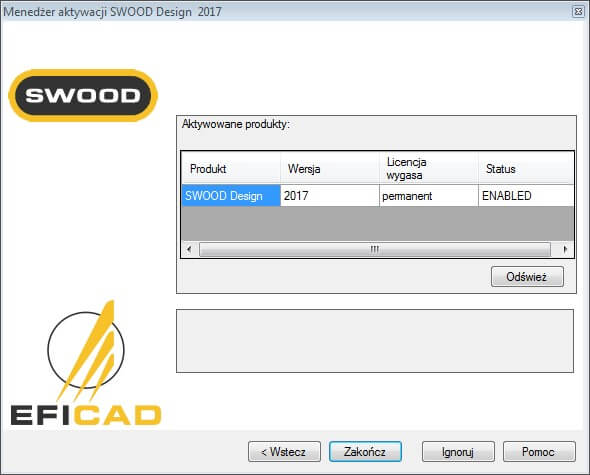Viewport: 590px width, 475px height.
Task: Select the SWOOD Design product cell
Action: 231,196
